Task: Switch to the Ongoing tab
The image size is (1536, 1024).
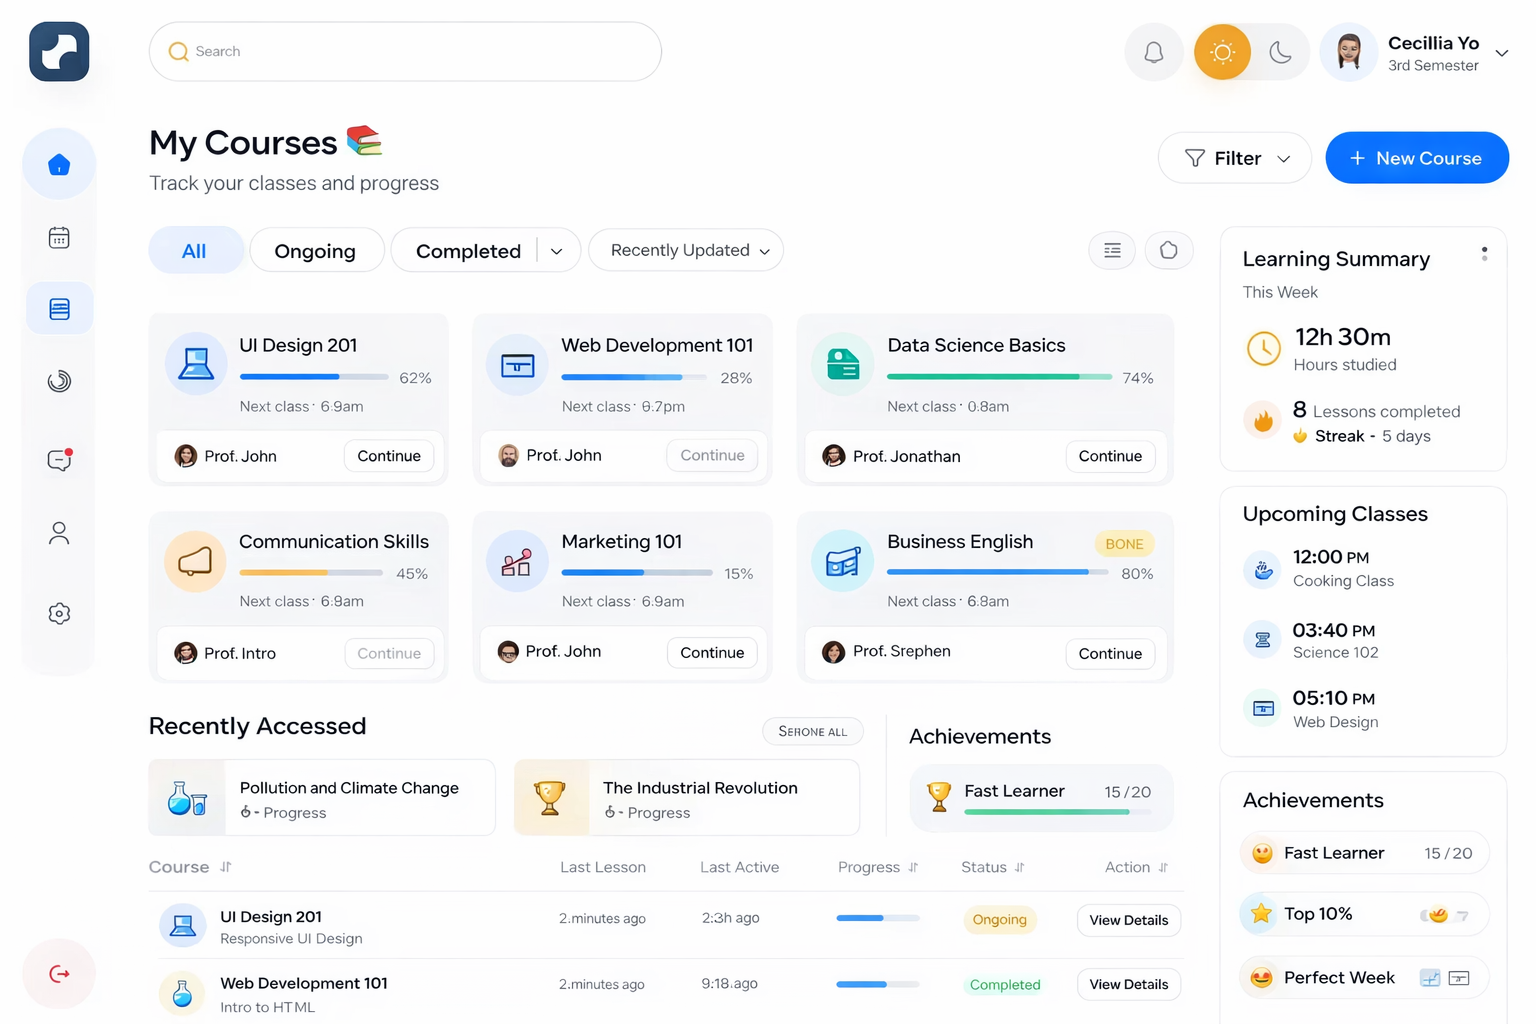Action: pyautogui.click(x=316, y=250)
